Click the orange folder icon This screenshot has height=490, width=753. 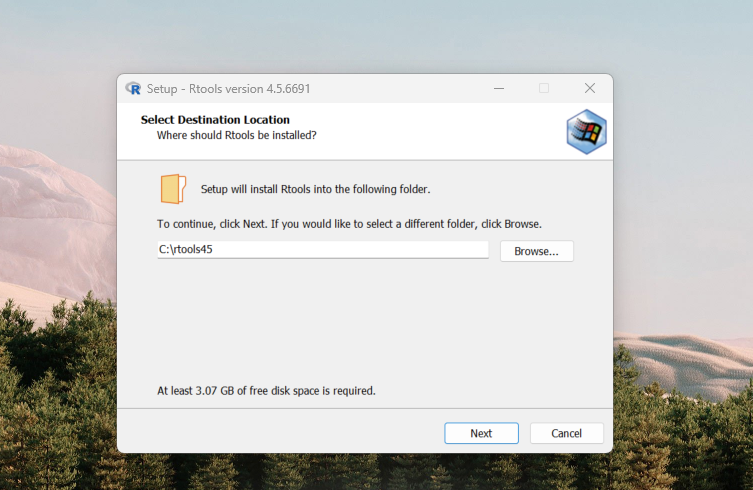pyautogui.click(x=173, y=188)
